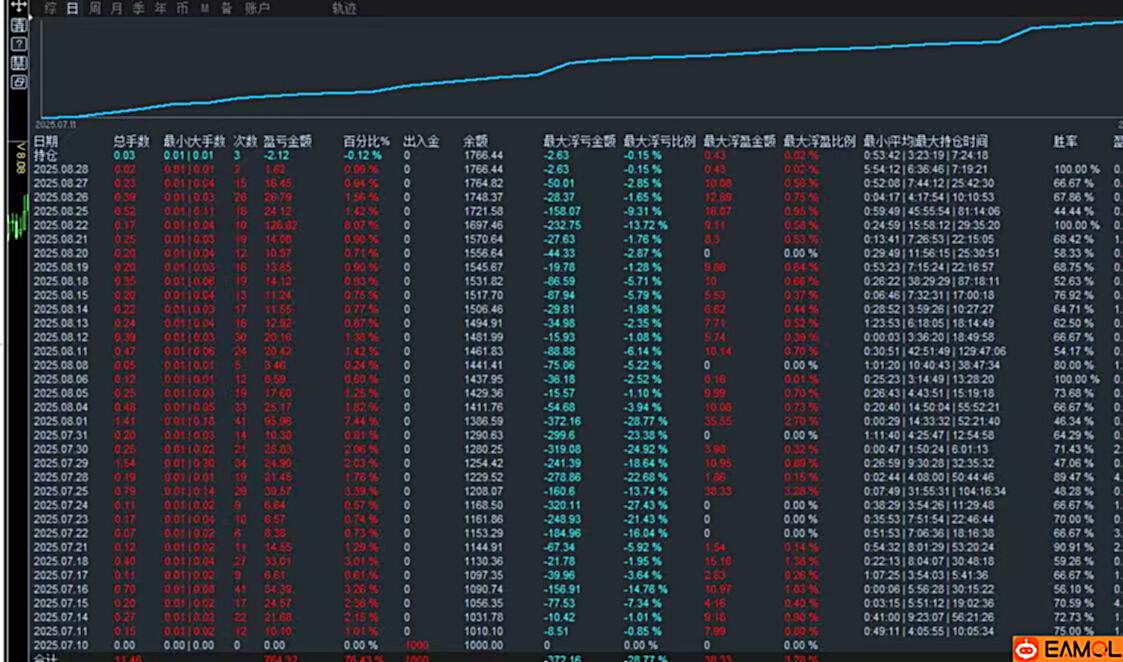Select the 持仓 open positions row label
The height and width of the screenshot is (662, 1123).
(46, 155)
